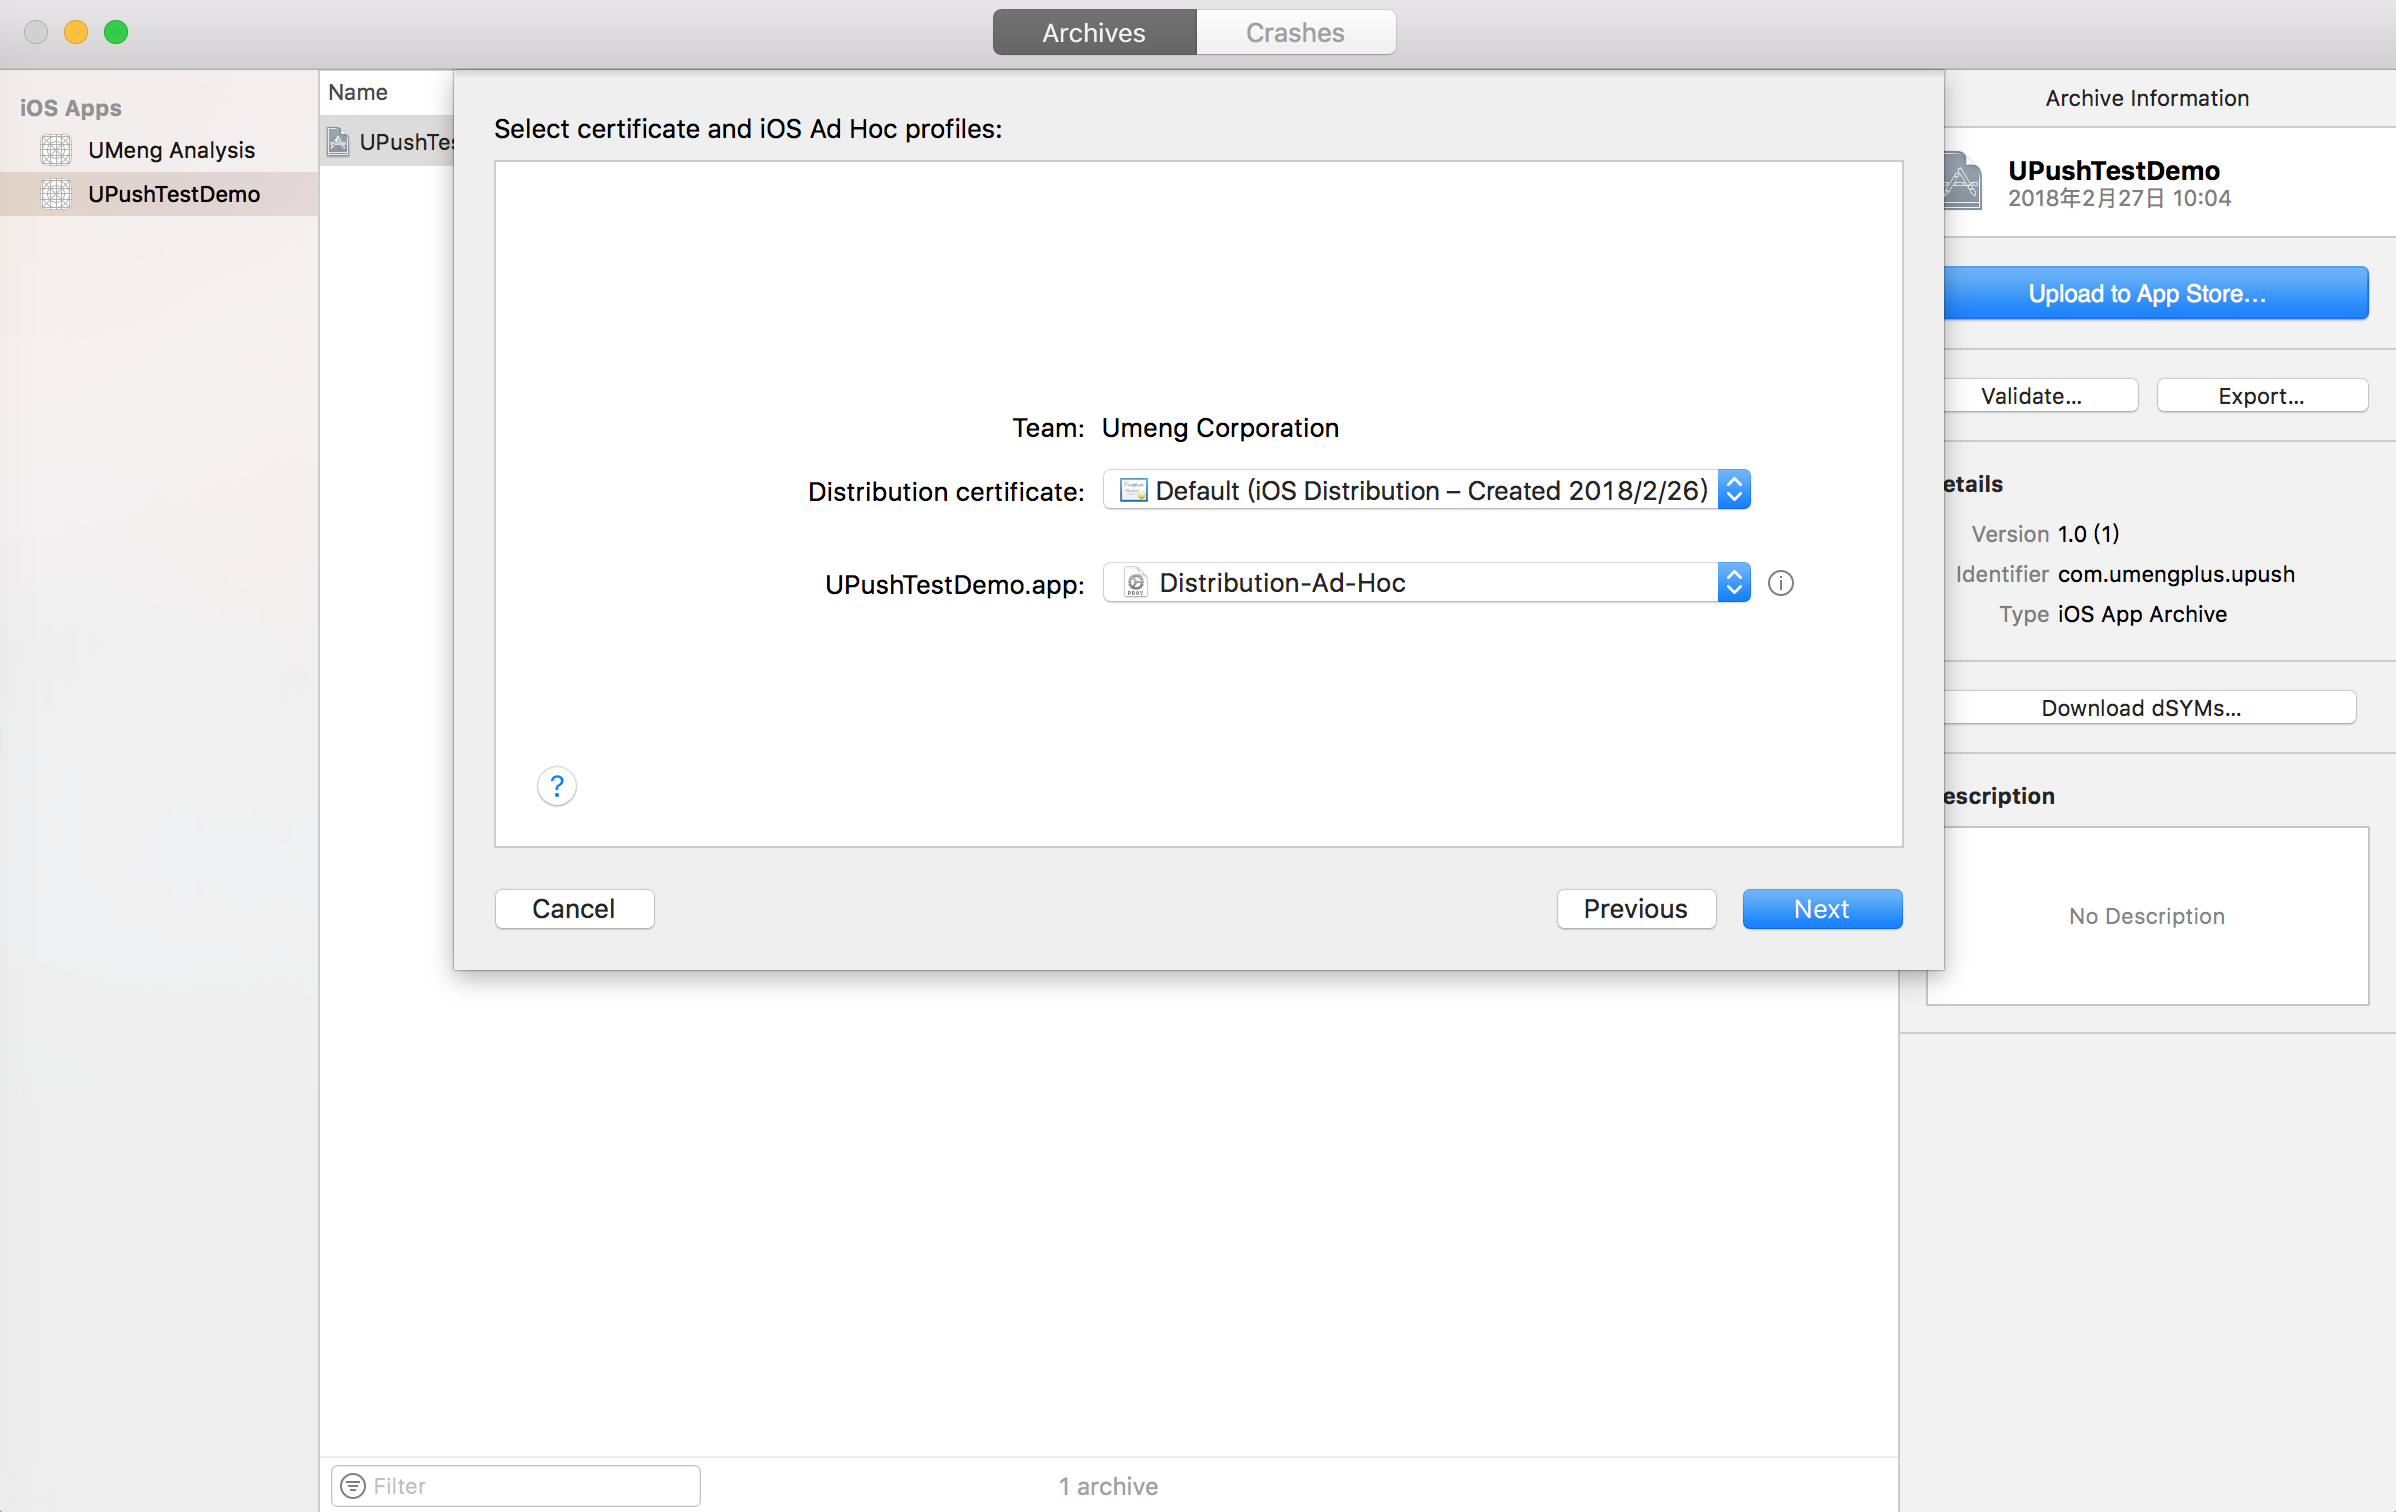Click the version value 1.0 (1)
The width and height of the screenshot is (2396, 1512).
2089,534
